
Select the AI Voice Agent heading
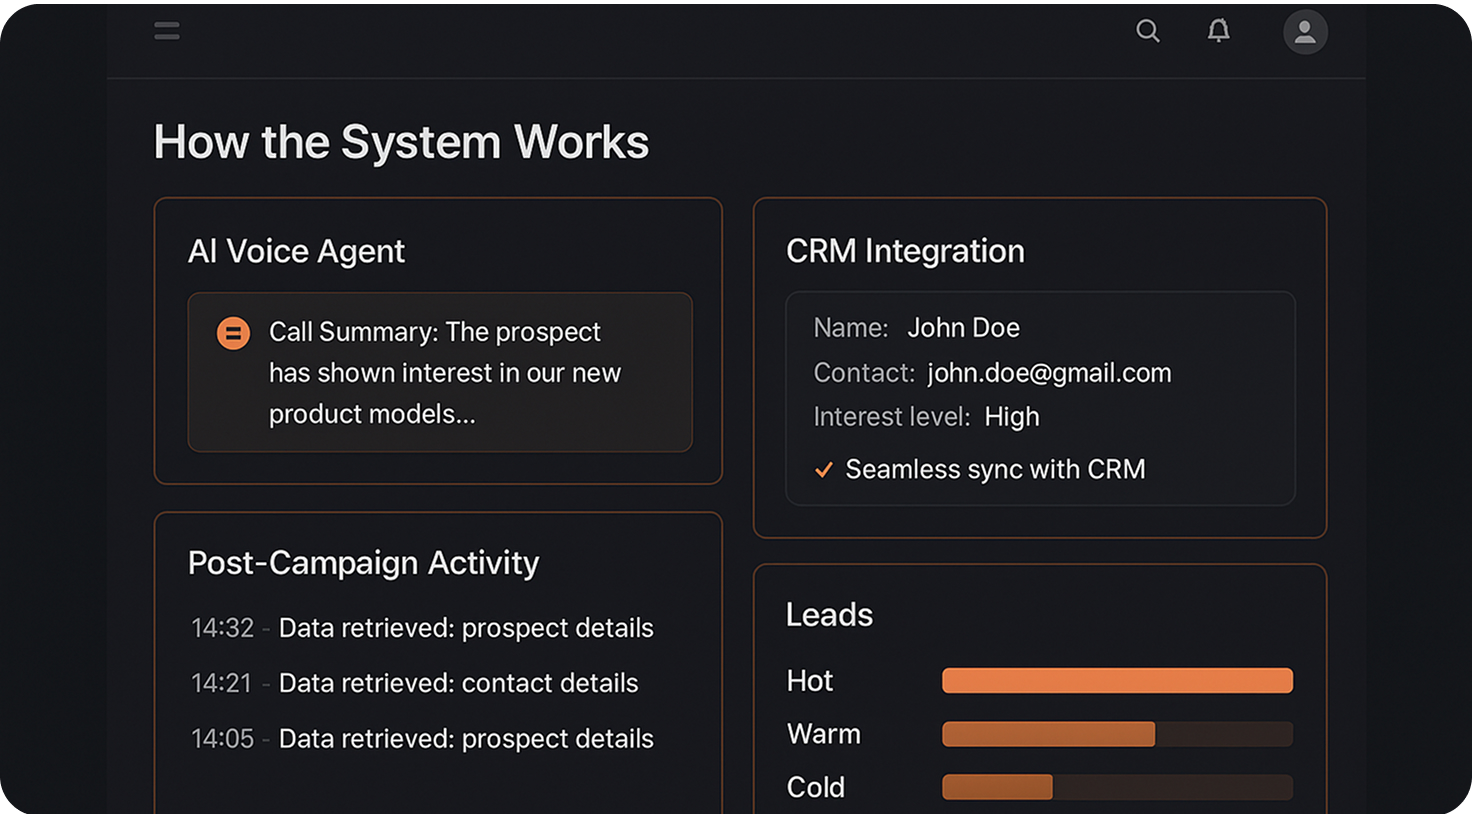(x=296, y=251)
